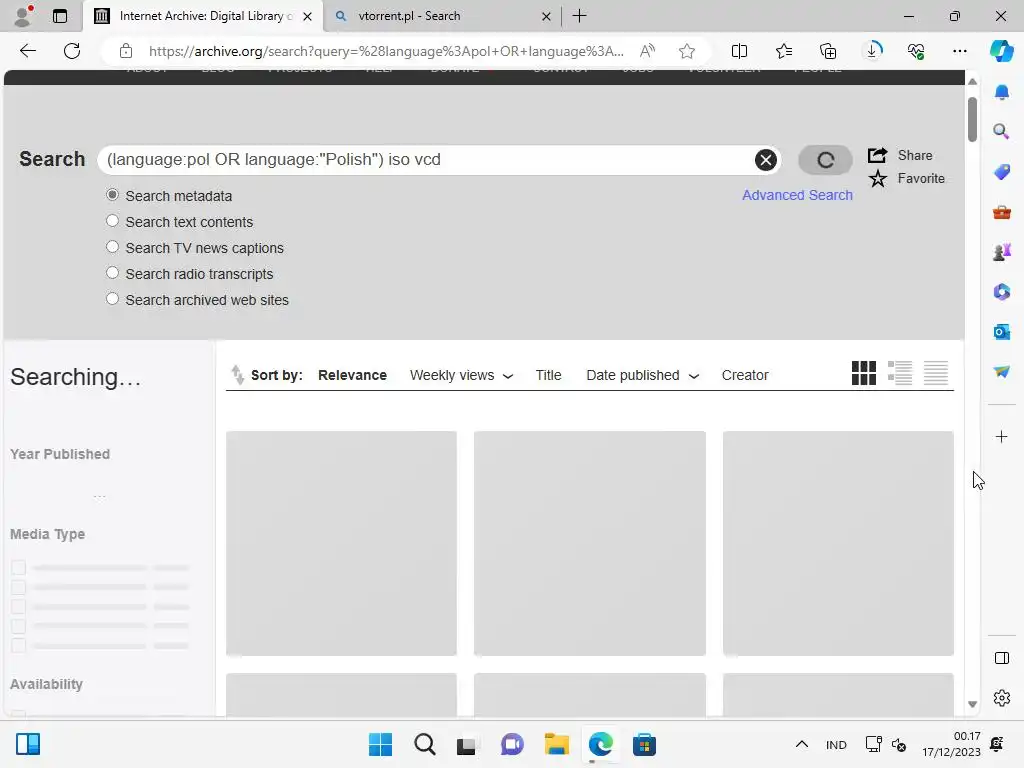Toggle the sort direction arrows icon
This screenshot has width=1024, height=768.
(x=238, y=375)
